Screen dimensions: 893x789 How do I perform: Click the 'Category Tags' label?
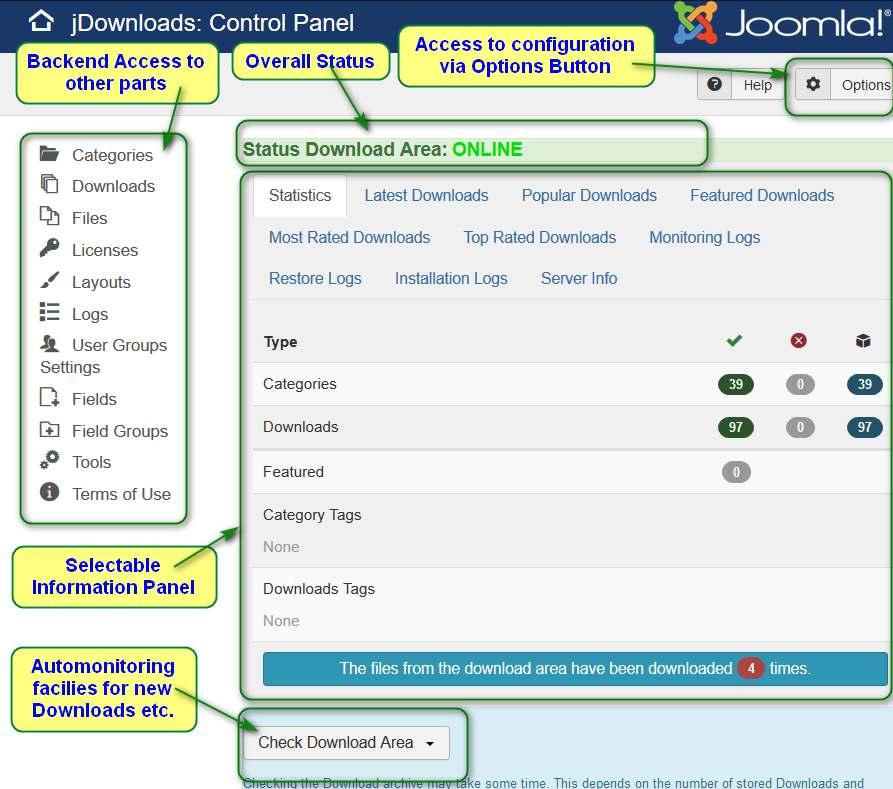click(312, 515)
